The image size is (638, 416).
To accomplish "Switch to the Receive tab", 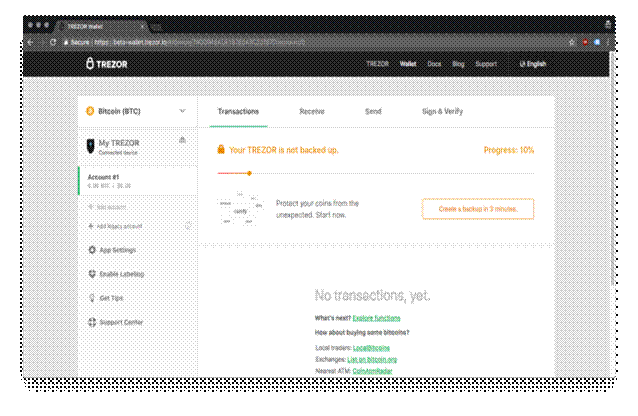I will coord(312,111).
